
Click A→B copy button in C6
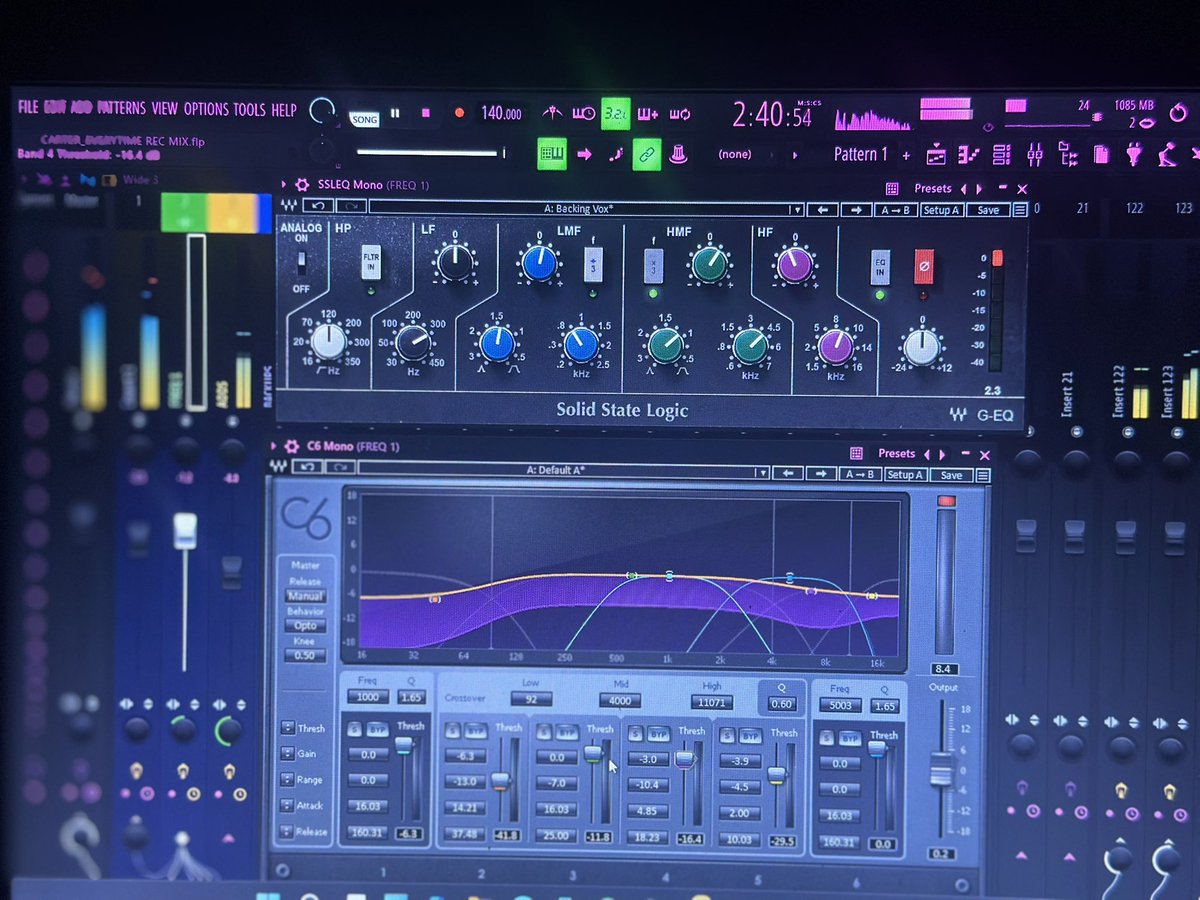click(x=859, y=474)
